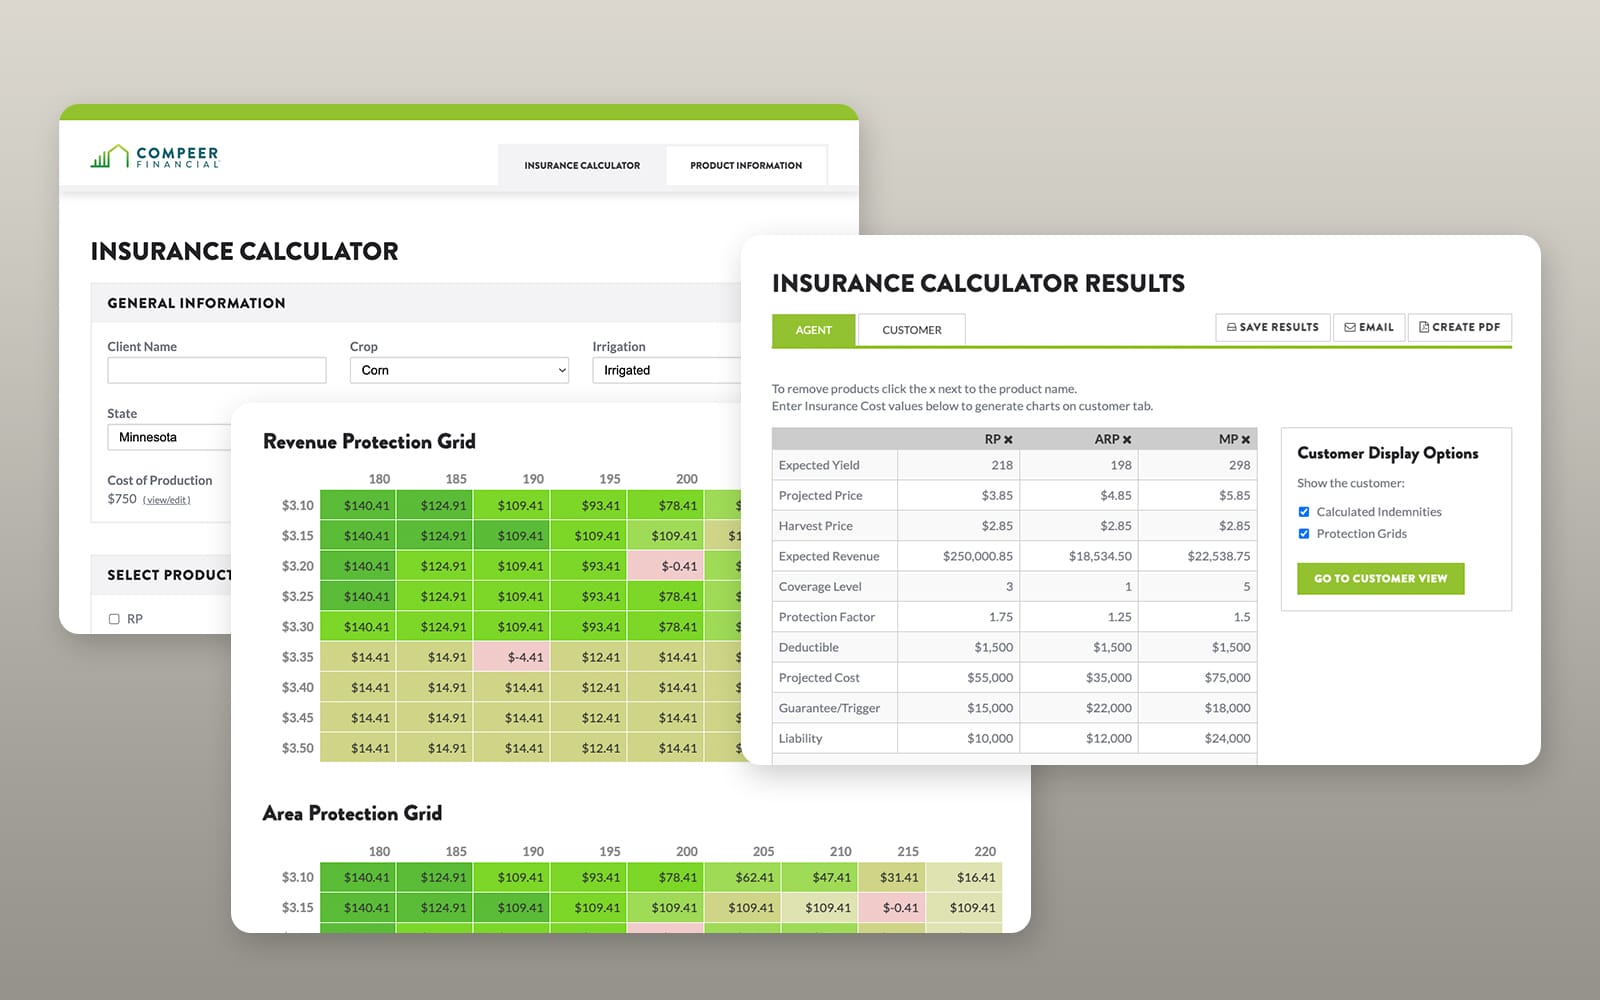
Task: Open the Insurance Calculator nav tab
Action: (582, 165)
